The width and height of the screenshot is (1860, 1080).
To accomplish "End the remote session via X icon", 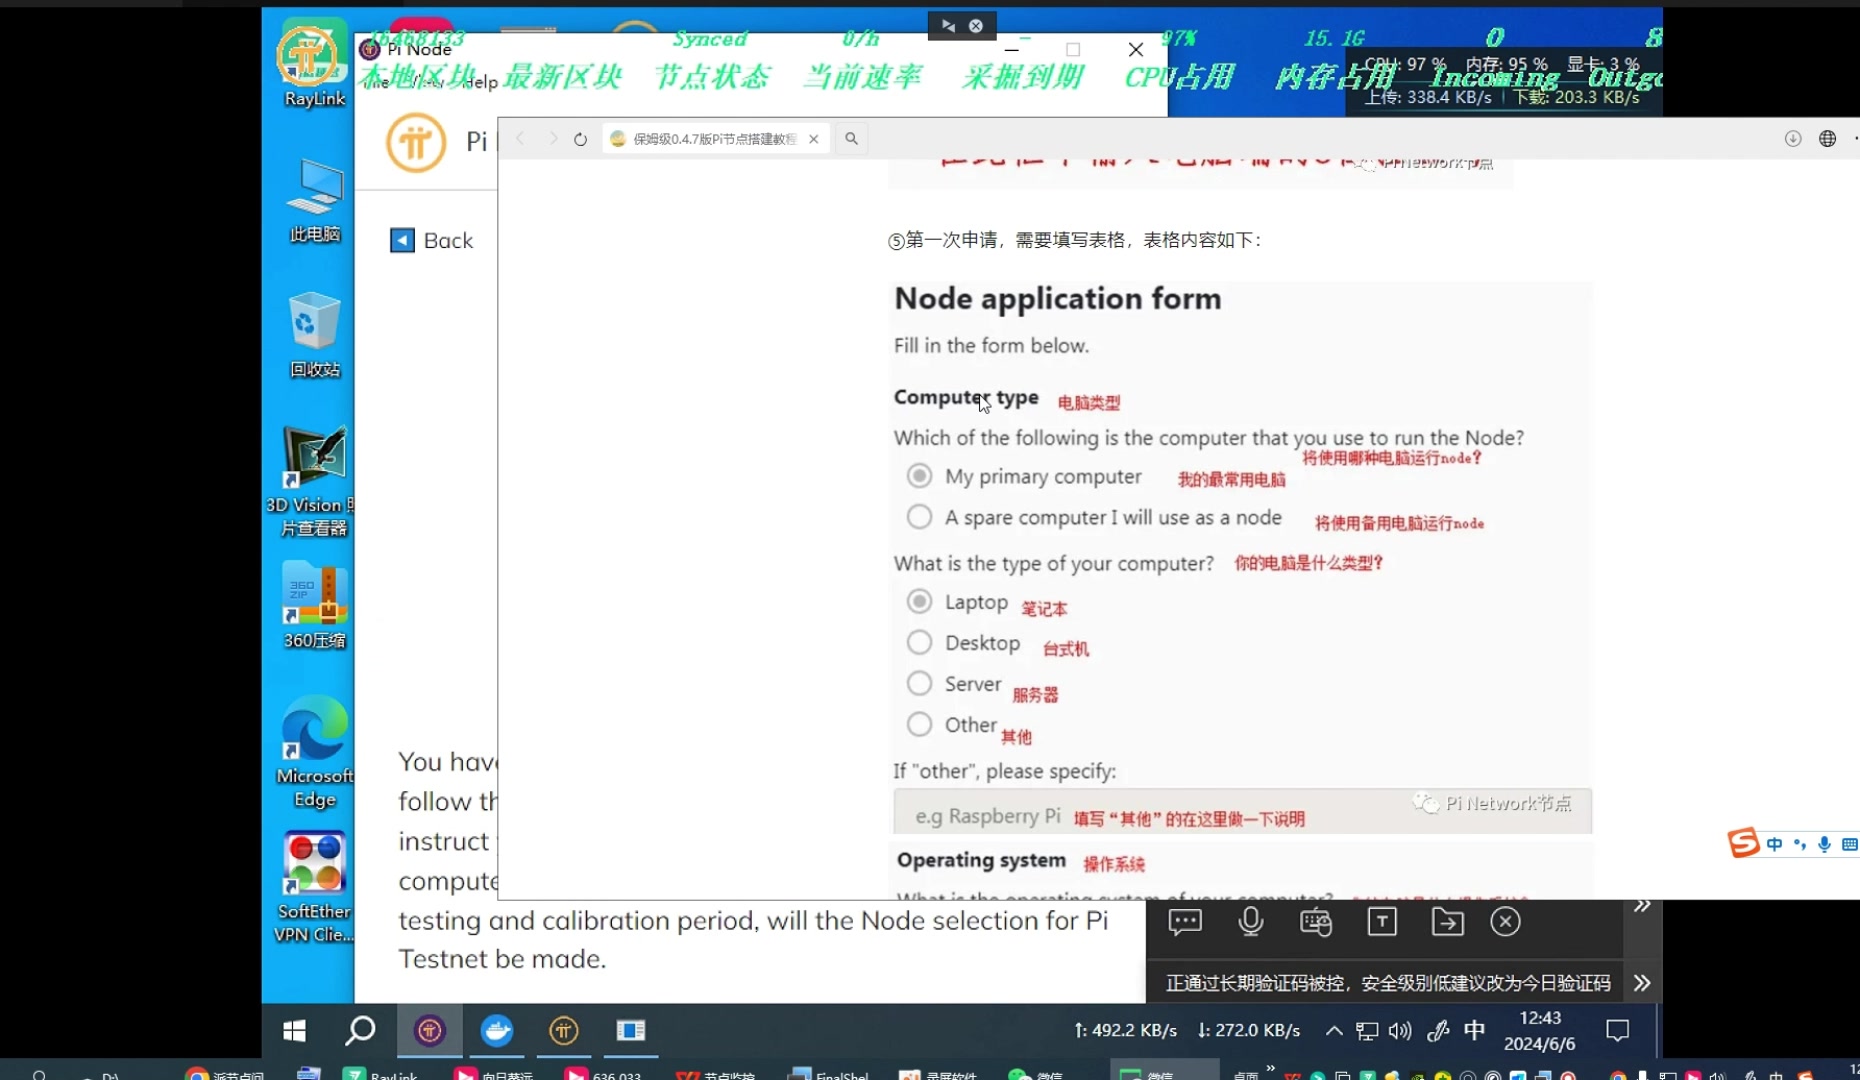I will click(x=1506, y=921).
